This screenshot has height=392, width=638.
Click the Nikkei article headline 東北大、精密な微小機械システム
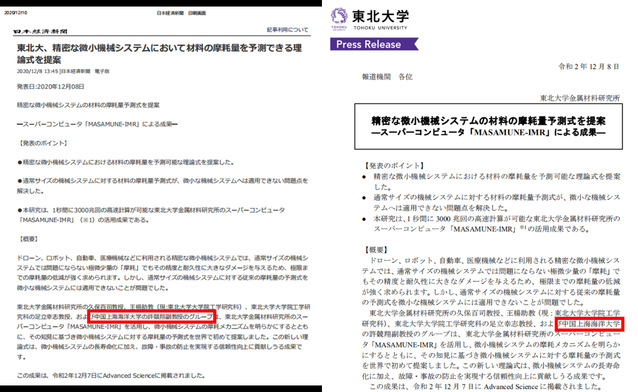(159, 54)
